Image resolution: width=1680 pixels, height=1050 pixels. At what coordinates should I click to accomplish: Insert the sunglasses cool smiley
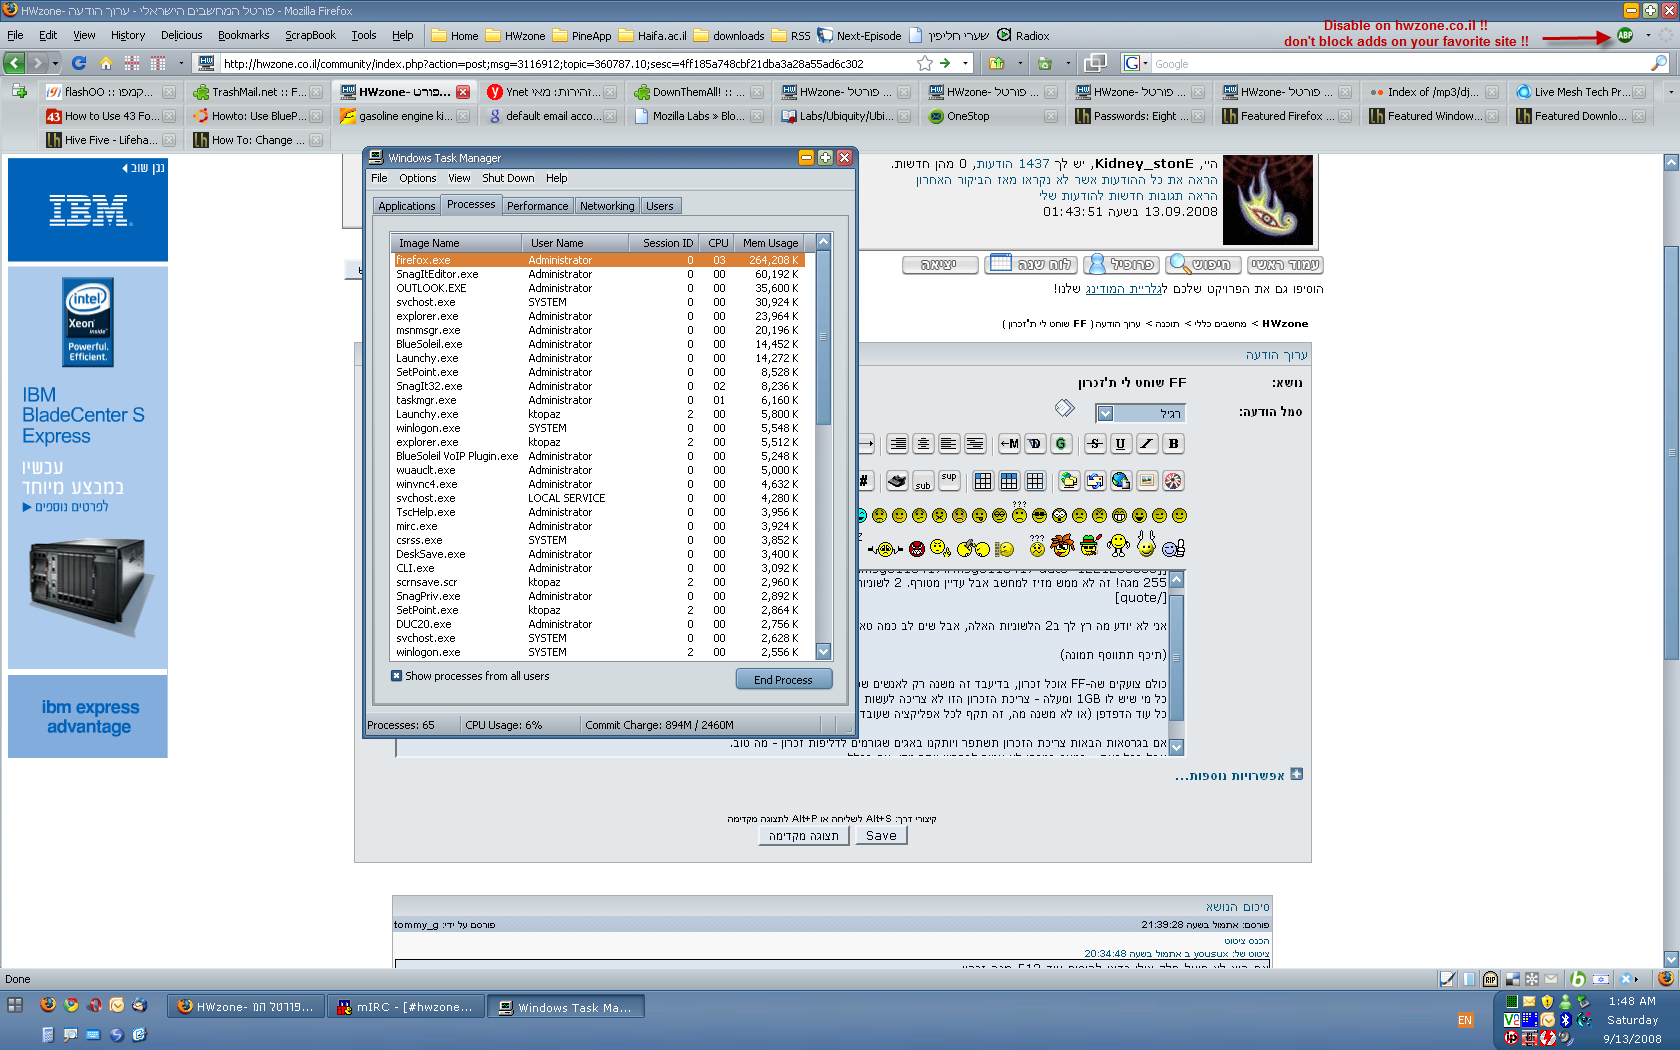click(1039, 515)
